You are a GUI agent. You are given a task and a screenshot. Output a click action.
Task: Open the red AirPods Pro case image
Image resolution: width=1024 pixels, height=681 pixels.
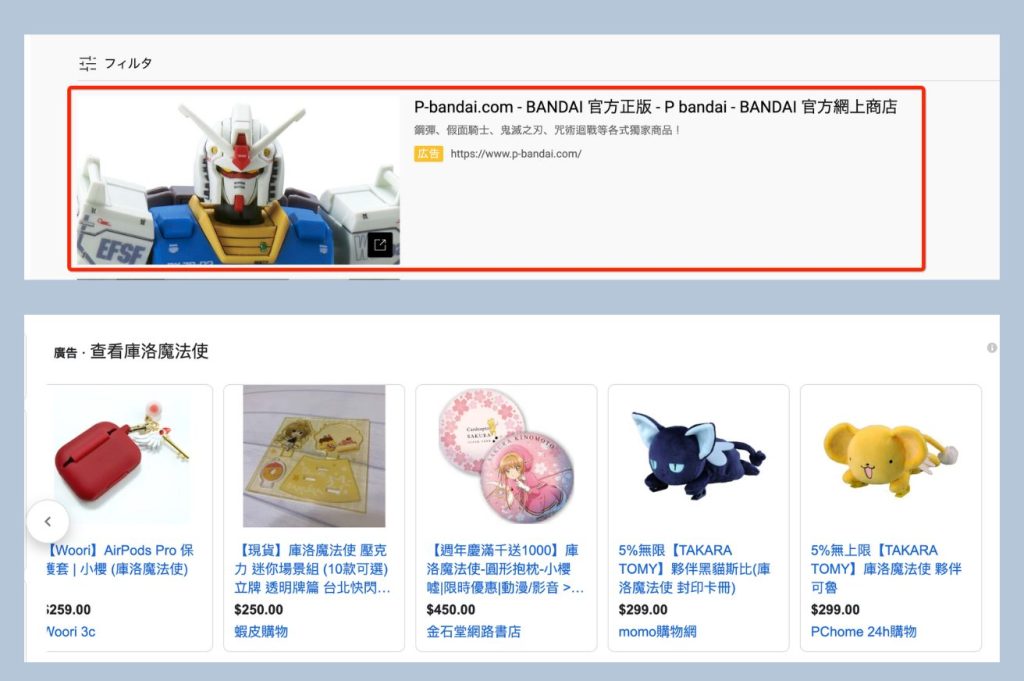pyautogui.click(x=122, y=457)
